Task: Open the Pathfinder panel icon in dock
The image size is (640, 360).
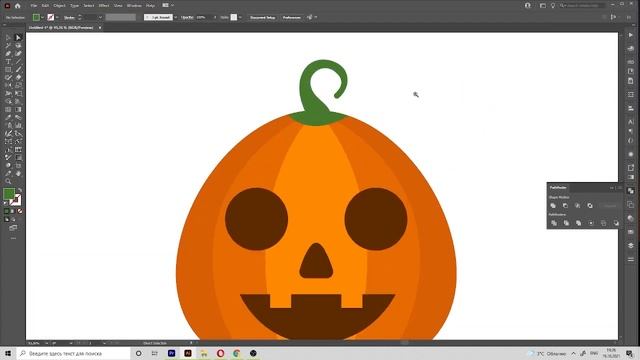Action: coord(631,191)
